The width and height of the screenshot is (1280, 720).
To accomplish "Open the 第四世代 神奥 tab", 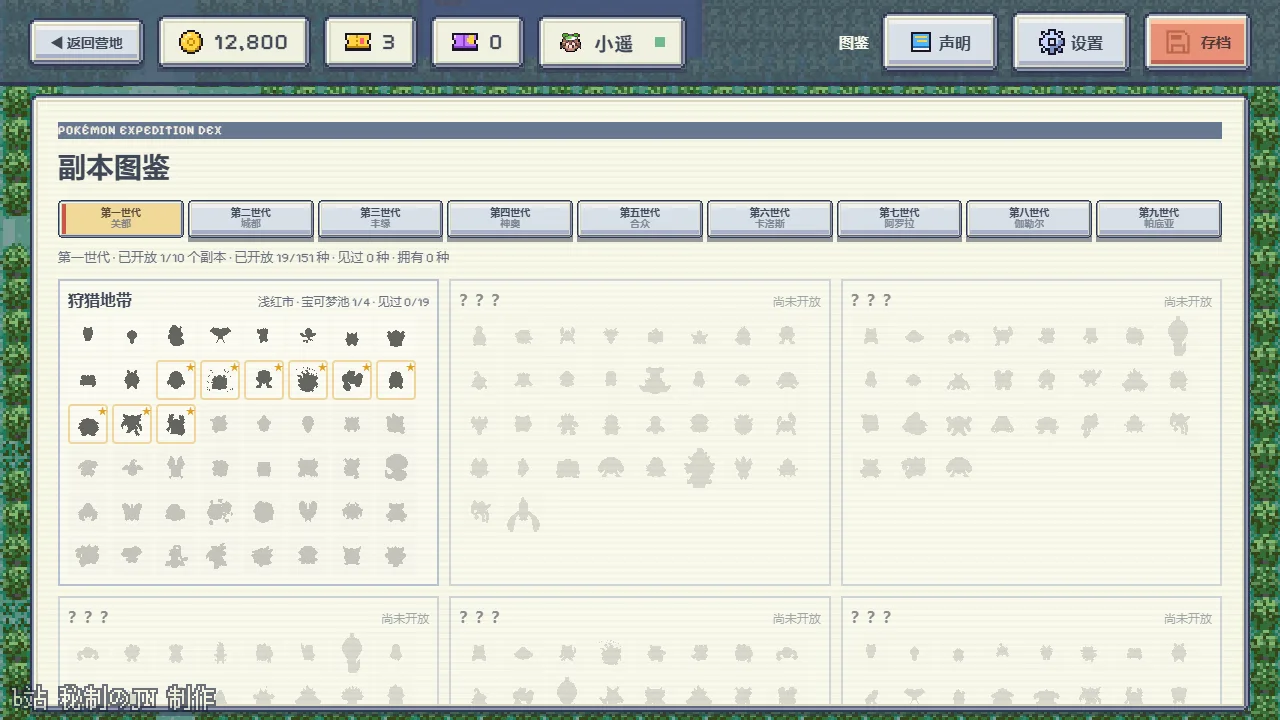I will tap(510, 218).
